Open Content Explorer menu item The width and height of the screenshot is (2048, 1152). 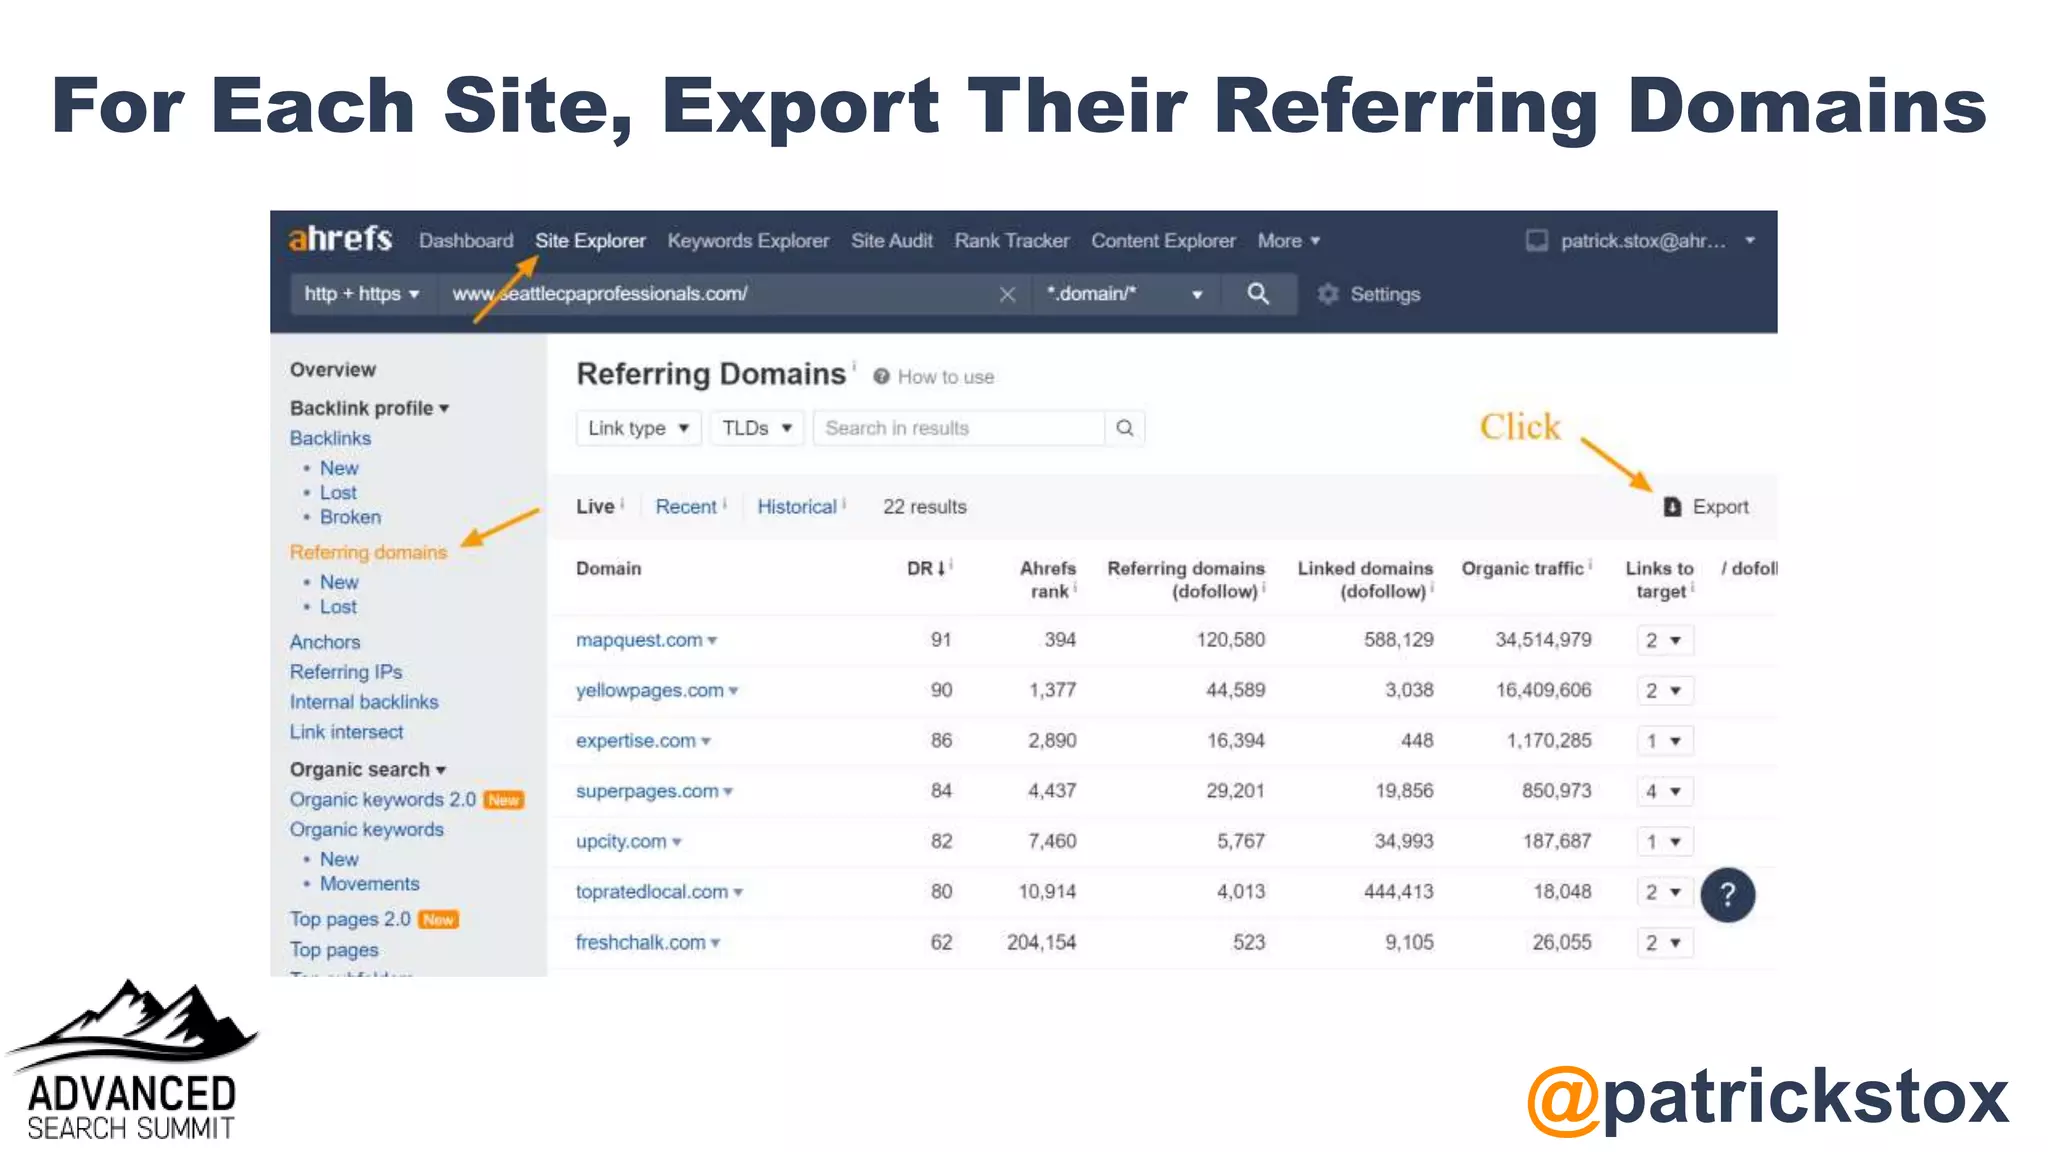[1163, 241]
